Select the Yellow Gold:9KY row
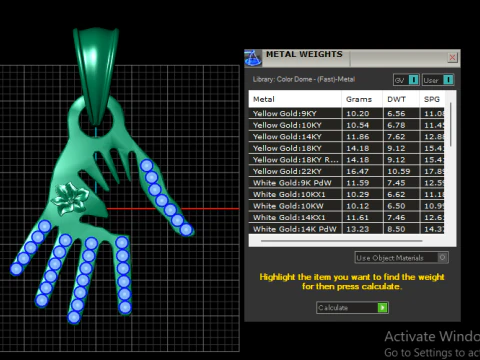Viewport: 480px width, 360px height. click(346, 113)
